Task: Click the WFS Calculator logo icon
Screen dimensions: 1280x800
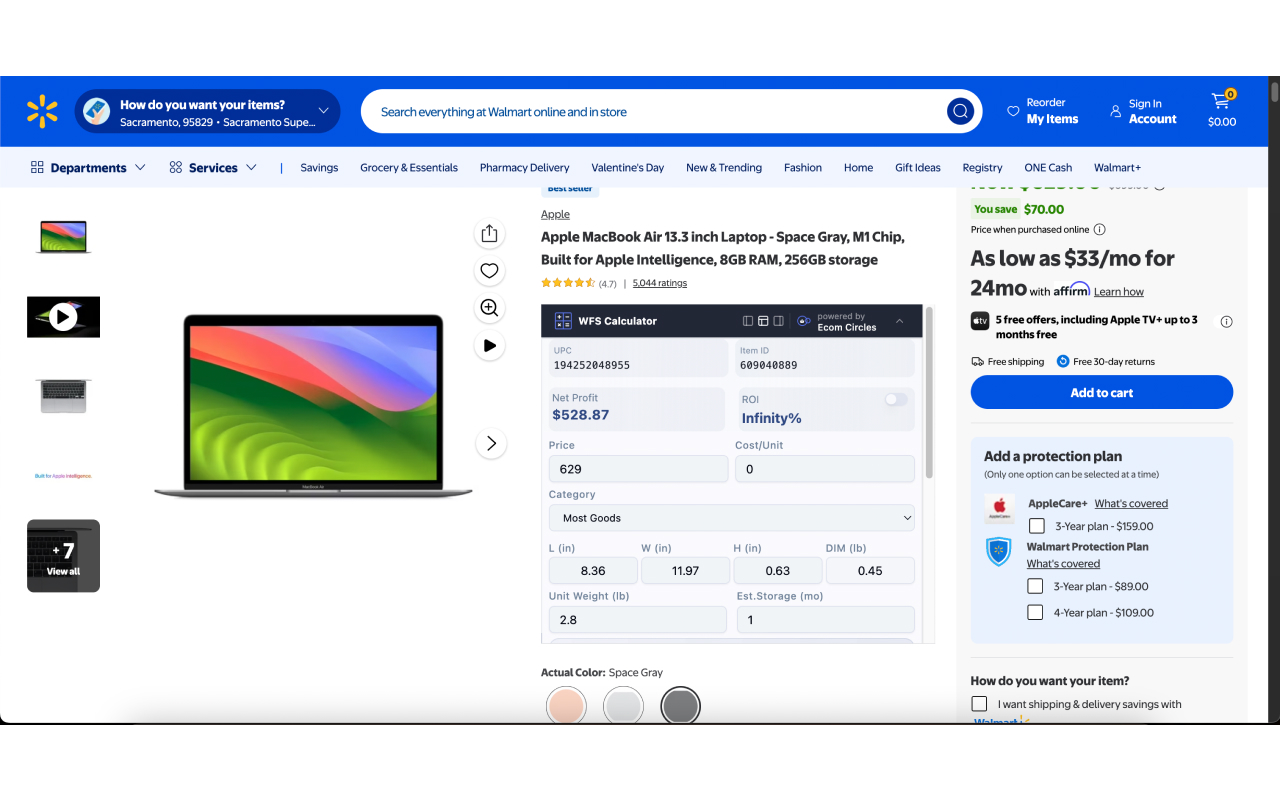Action: [564, 320]
